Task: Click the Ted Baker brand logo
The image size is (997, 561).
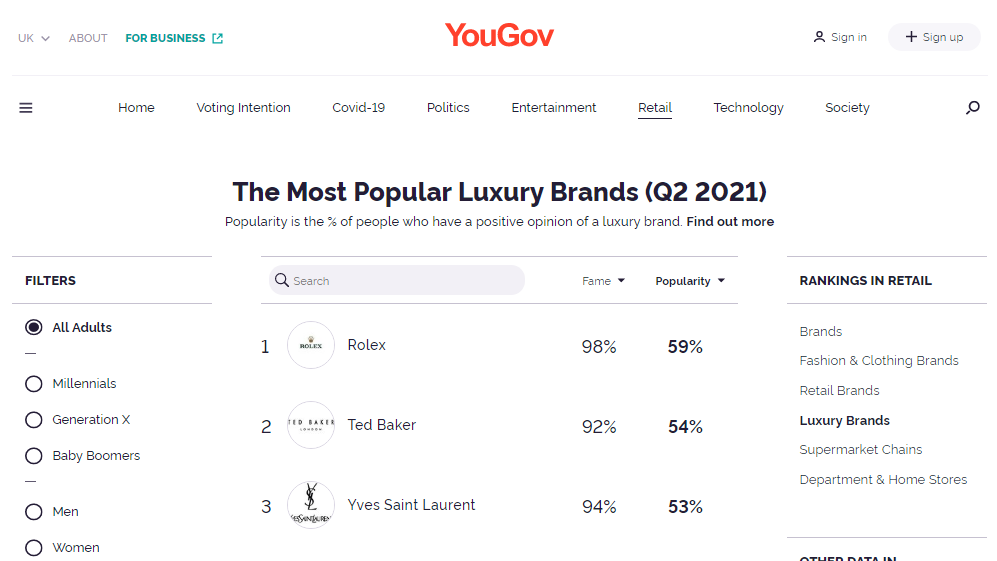Action: (311, 425)
